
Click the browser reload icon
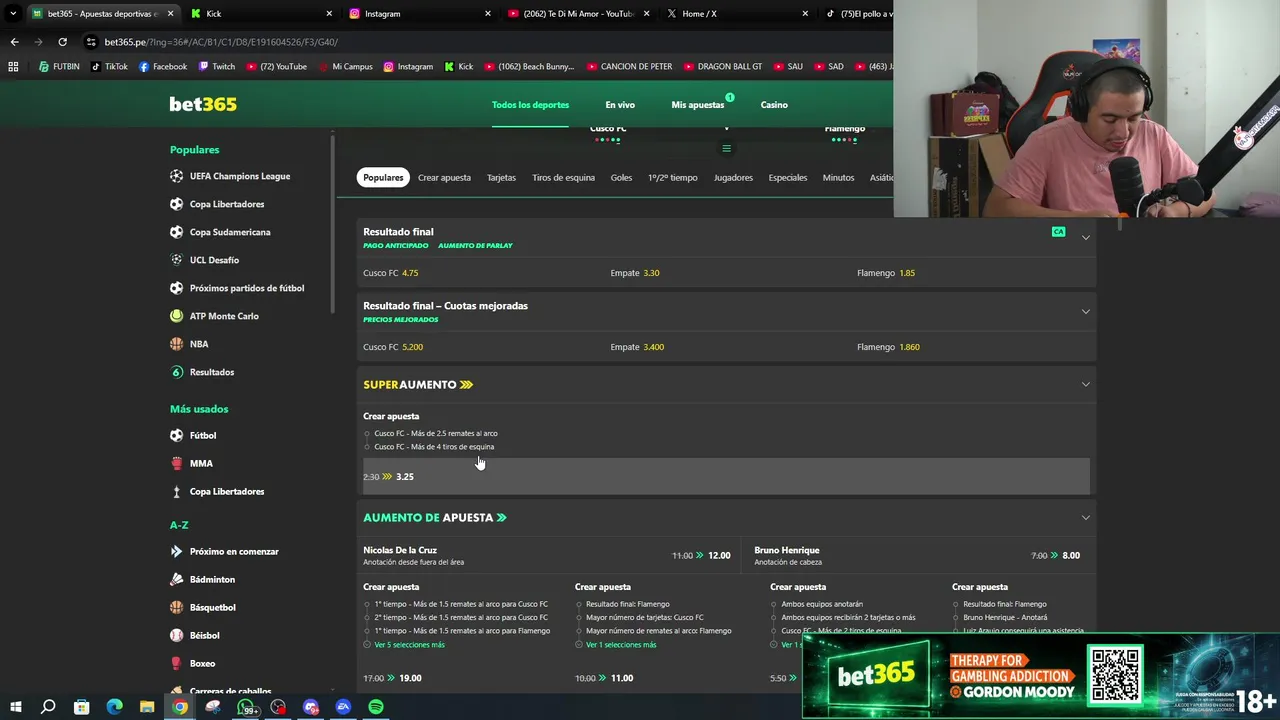62,42
